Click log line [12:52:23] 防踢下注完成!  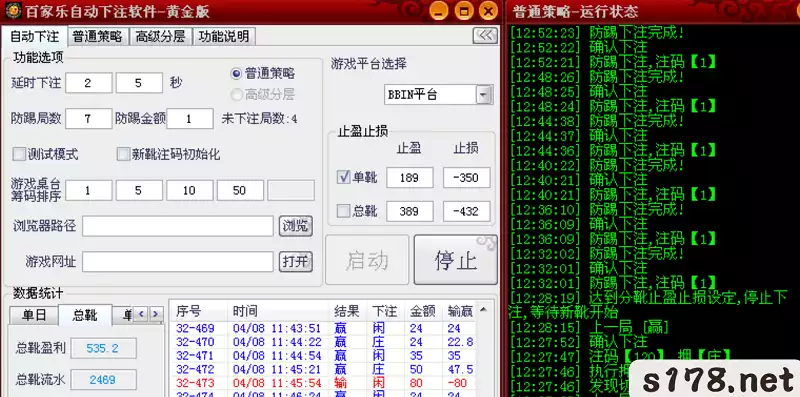[597, 33]
